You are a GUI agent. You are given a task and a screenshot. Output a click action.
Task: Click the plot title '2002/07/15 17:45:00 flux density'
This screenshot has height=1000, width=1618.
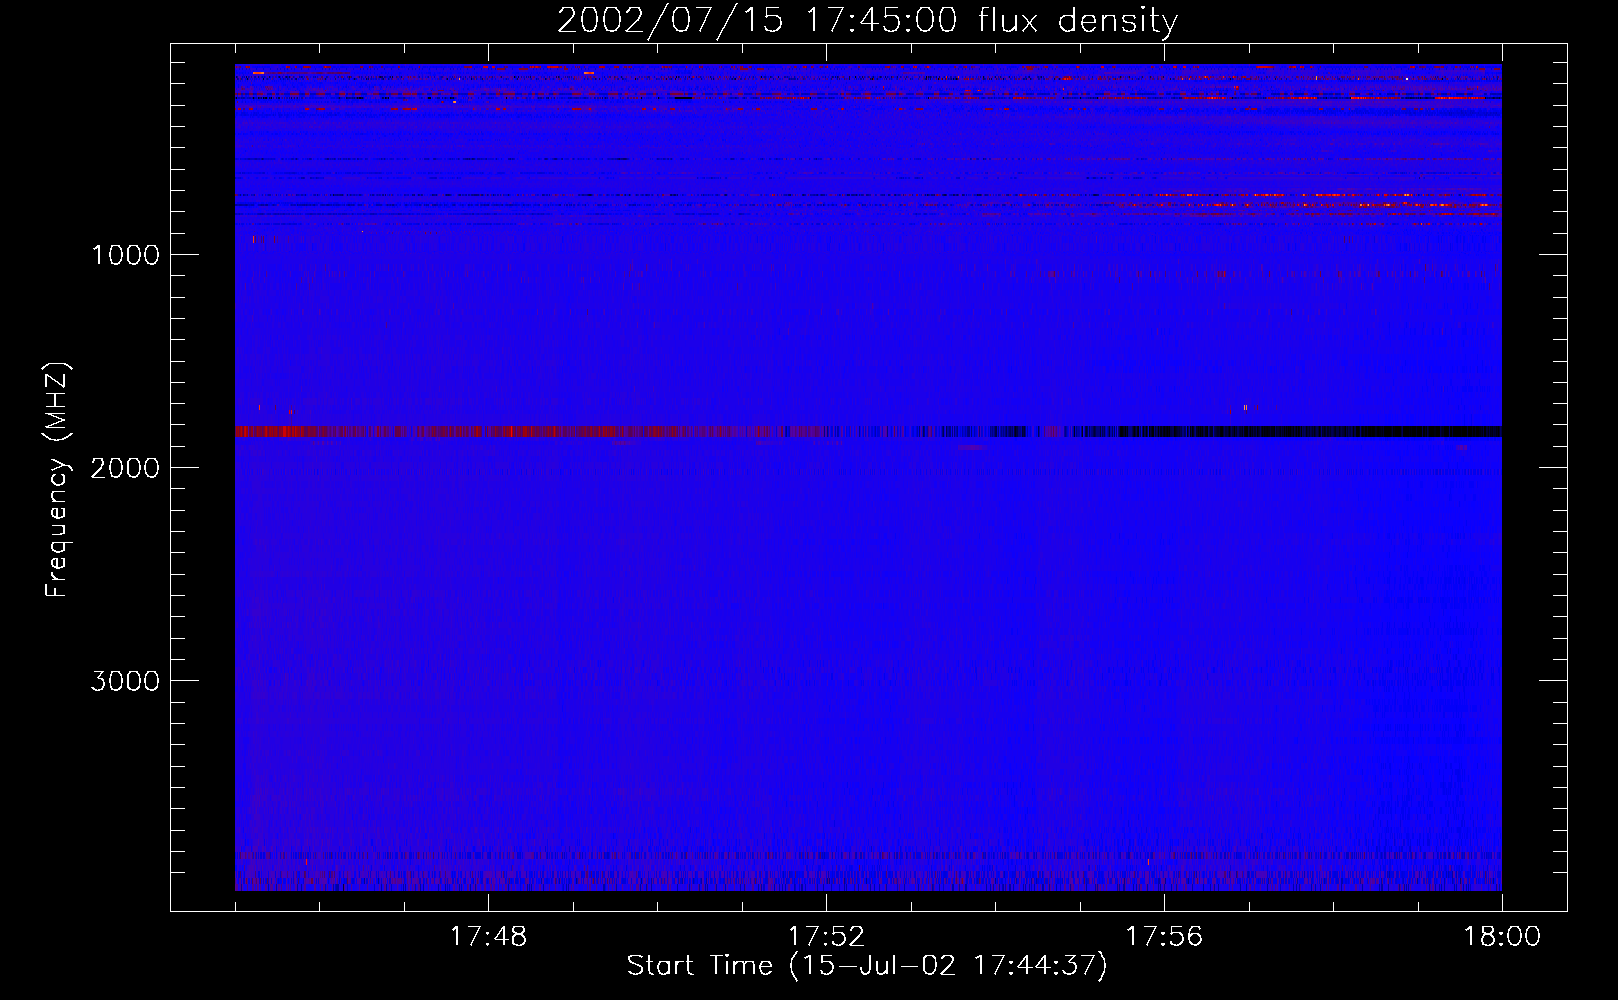pos(867,20)
